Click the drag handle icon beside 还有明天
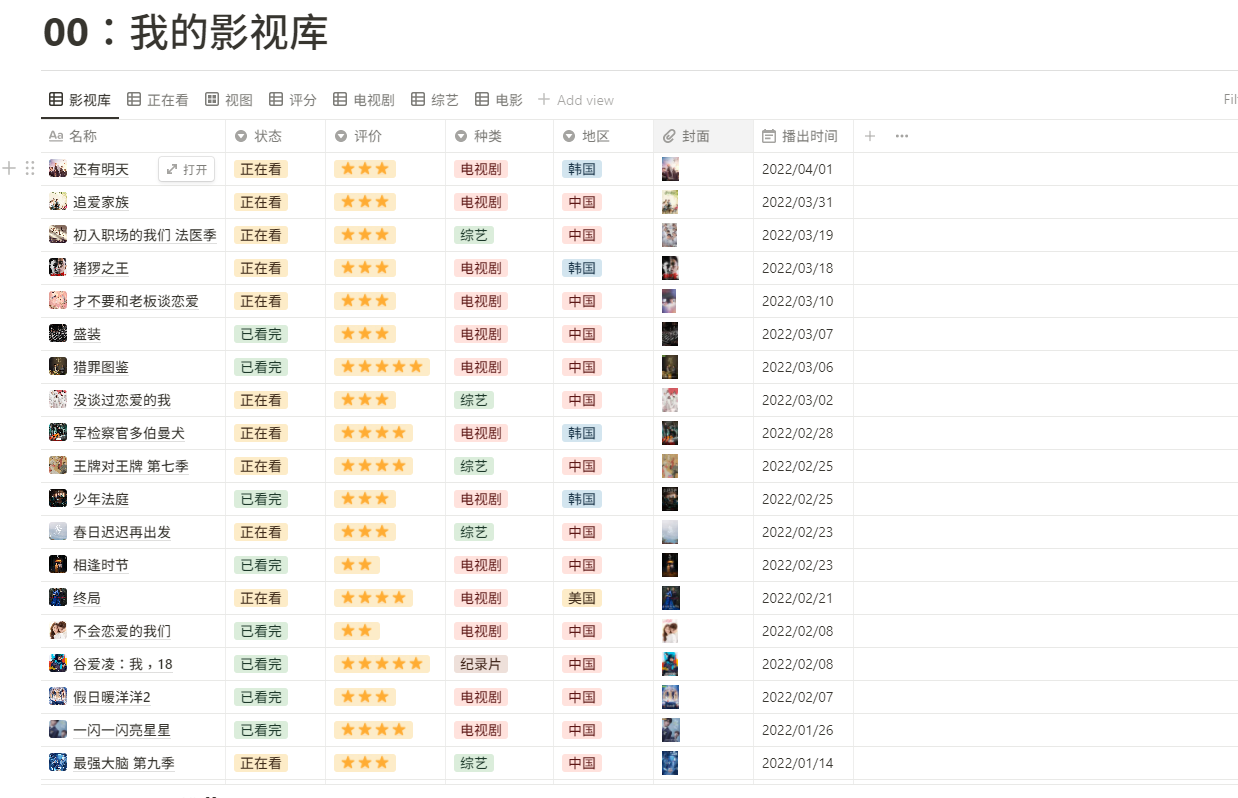The image size is (1238, 798). pyautogui.click(x=30, y=169)
